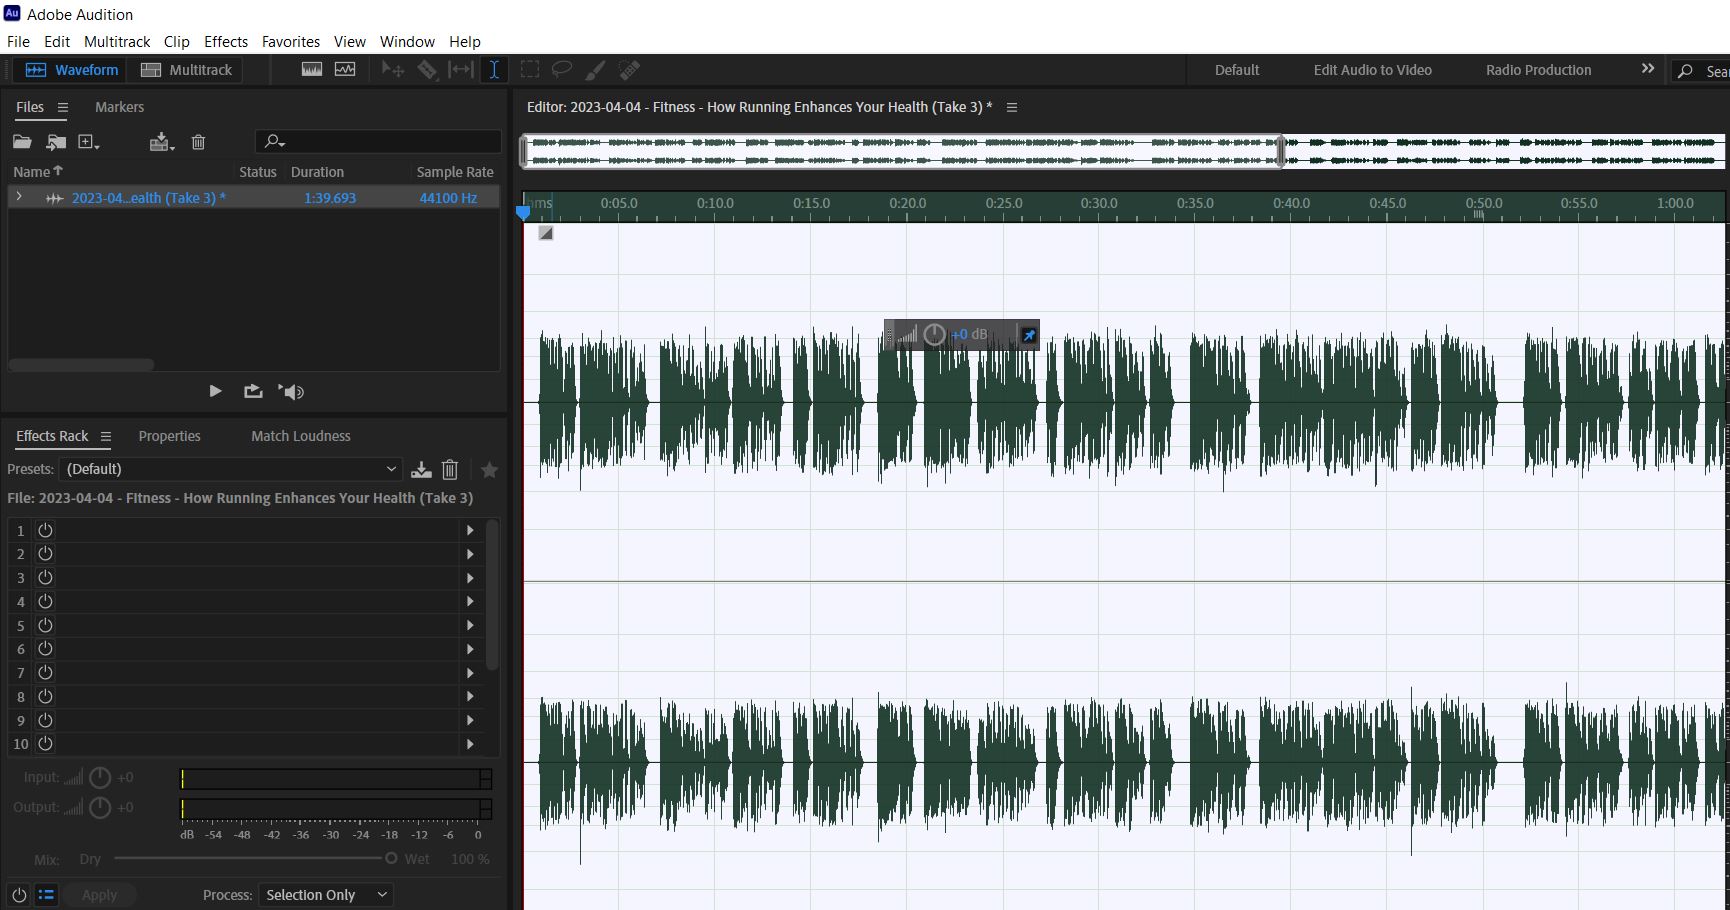1730x910 pixels.
Task: Toggle power for effect slot 2
Action: 45,554
